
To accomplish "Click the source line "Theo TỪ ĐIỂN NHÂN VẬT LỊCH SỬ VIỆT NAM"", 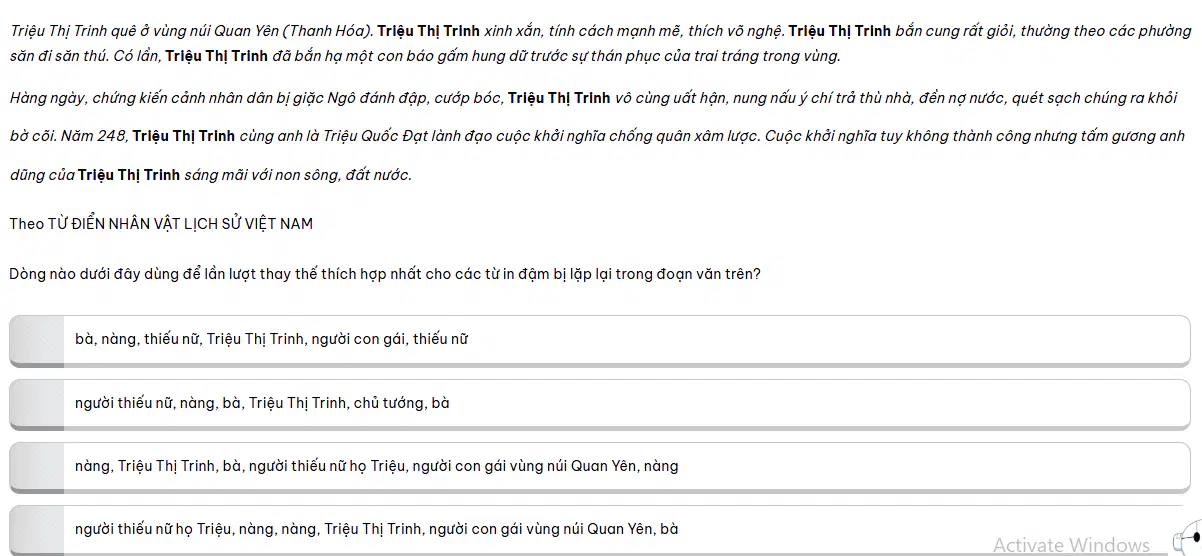I will click(161, 224).
